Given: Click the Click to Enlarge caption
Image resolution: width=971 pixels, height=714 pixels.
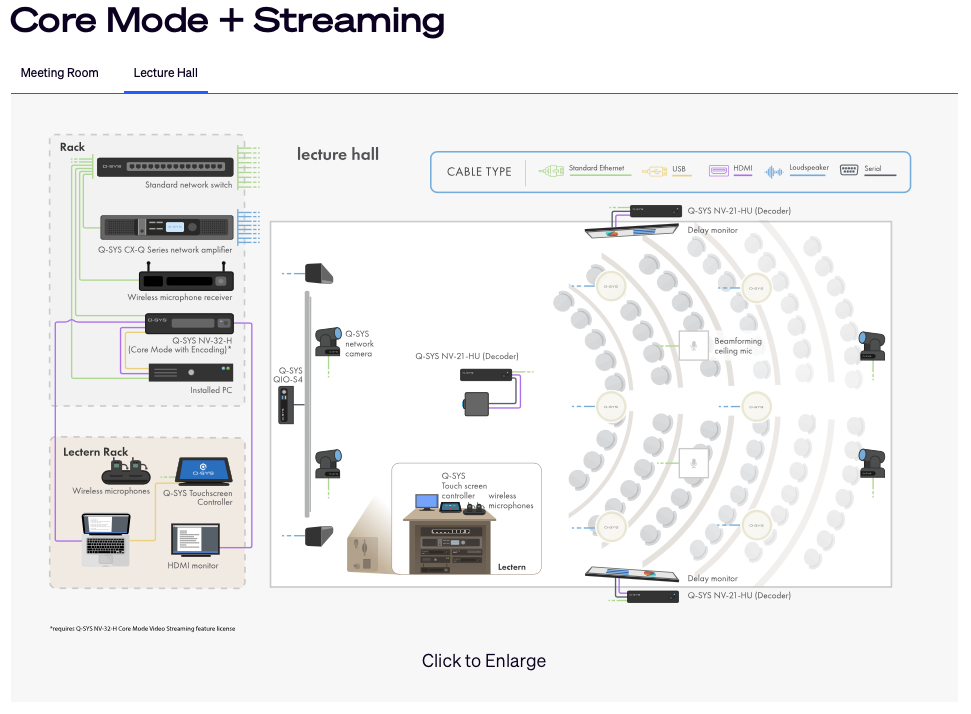Looking at the screenshot, I should (x=484, y=661).
